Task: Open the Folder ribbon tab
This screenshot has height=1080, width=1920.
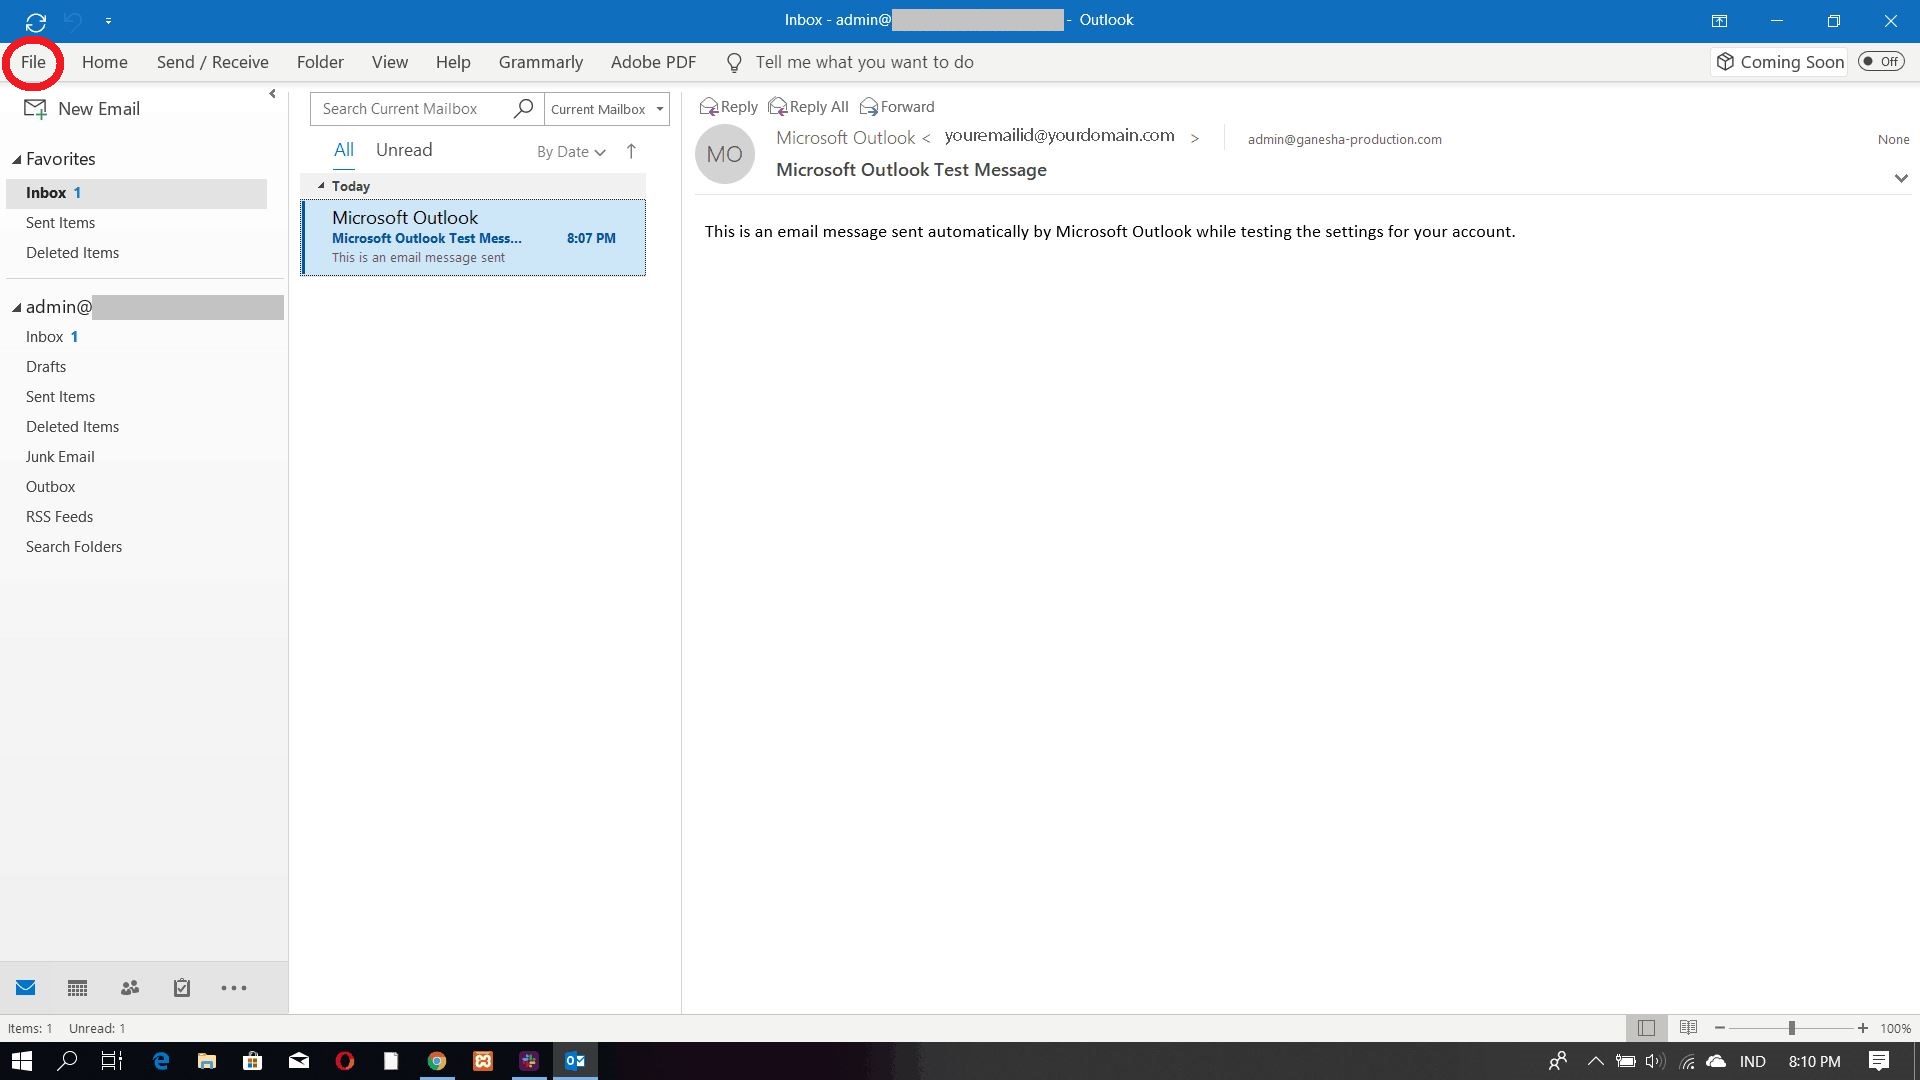Action: (x=320, y=62)
